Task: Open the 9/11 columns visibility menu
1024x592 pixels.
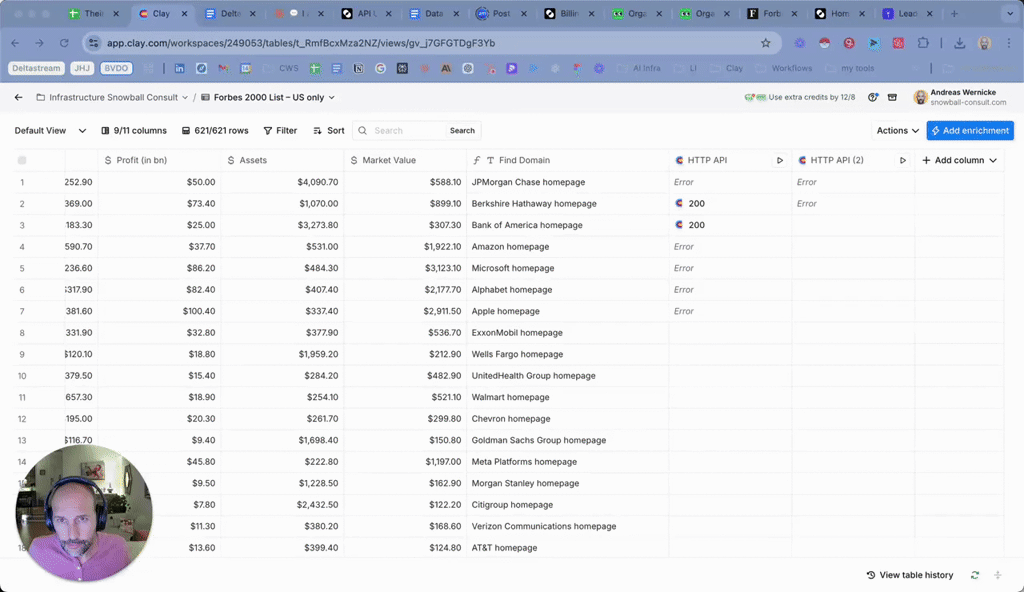Action: (134, 131)
